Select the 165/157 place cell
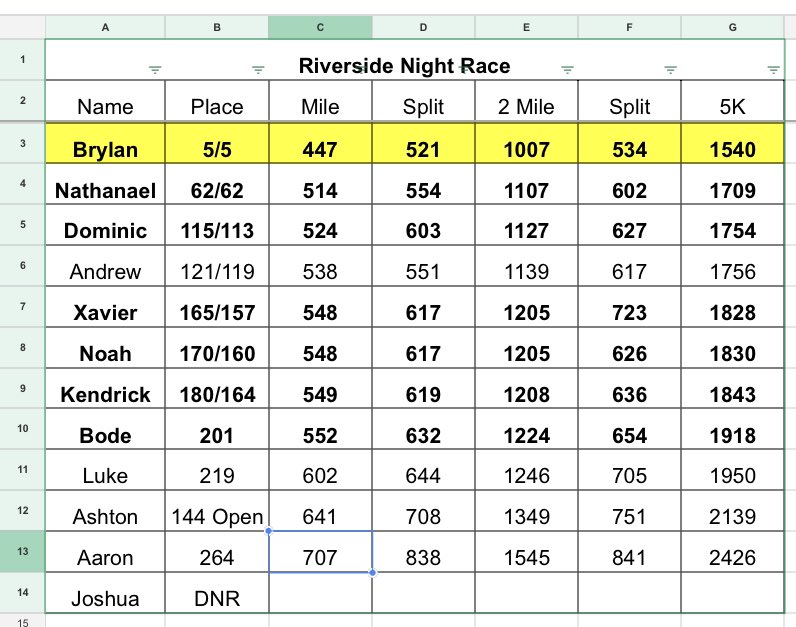The image size is (796, 627). click(217, 307)
